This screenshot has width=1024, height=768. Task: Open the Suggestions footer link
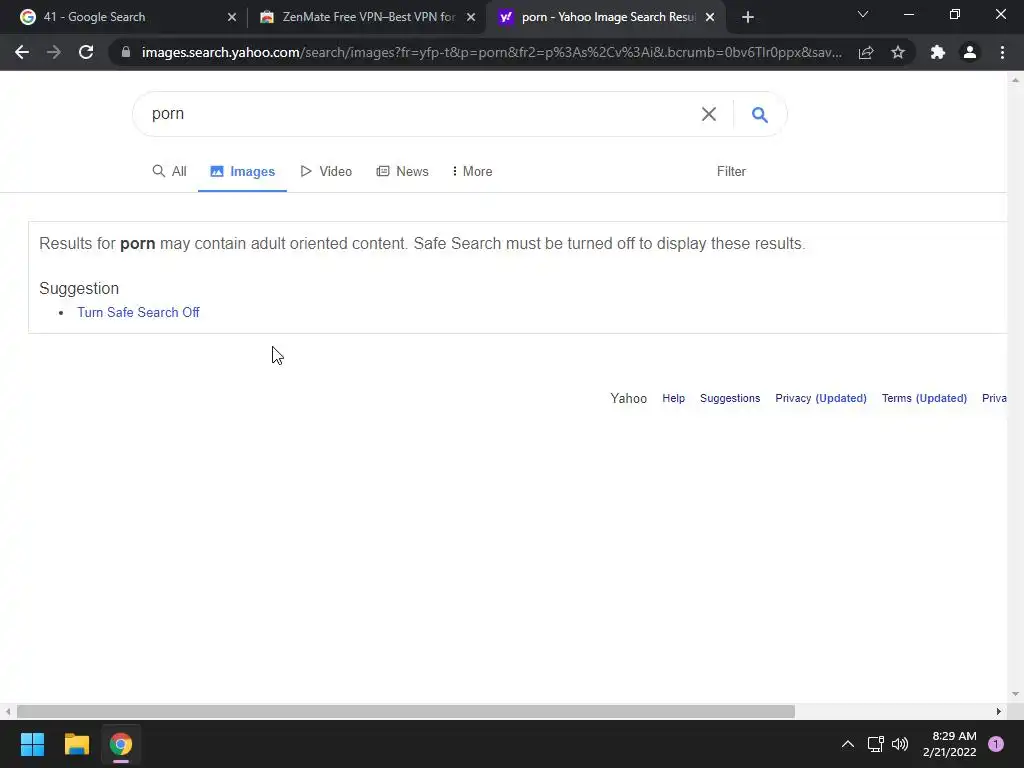tap(730, 398)
